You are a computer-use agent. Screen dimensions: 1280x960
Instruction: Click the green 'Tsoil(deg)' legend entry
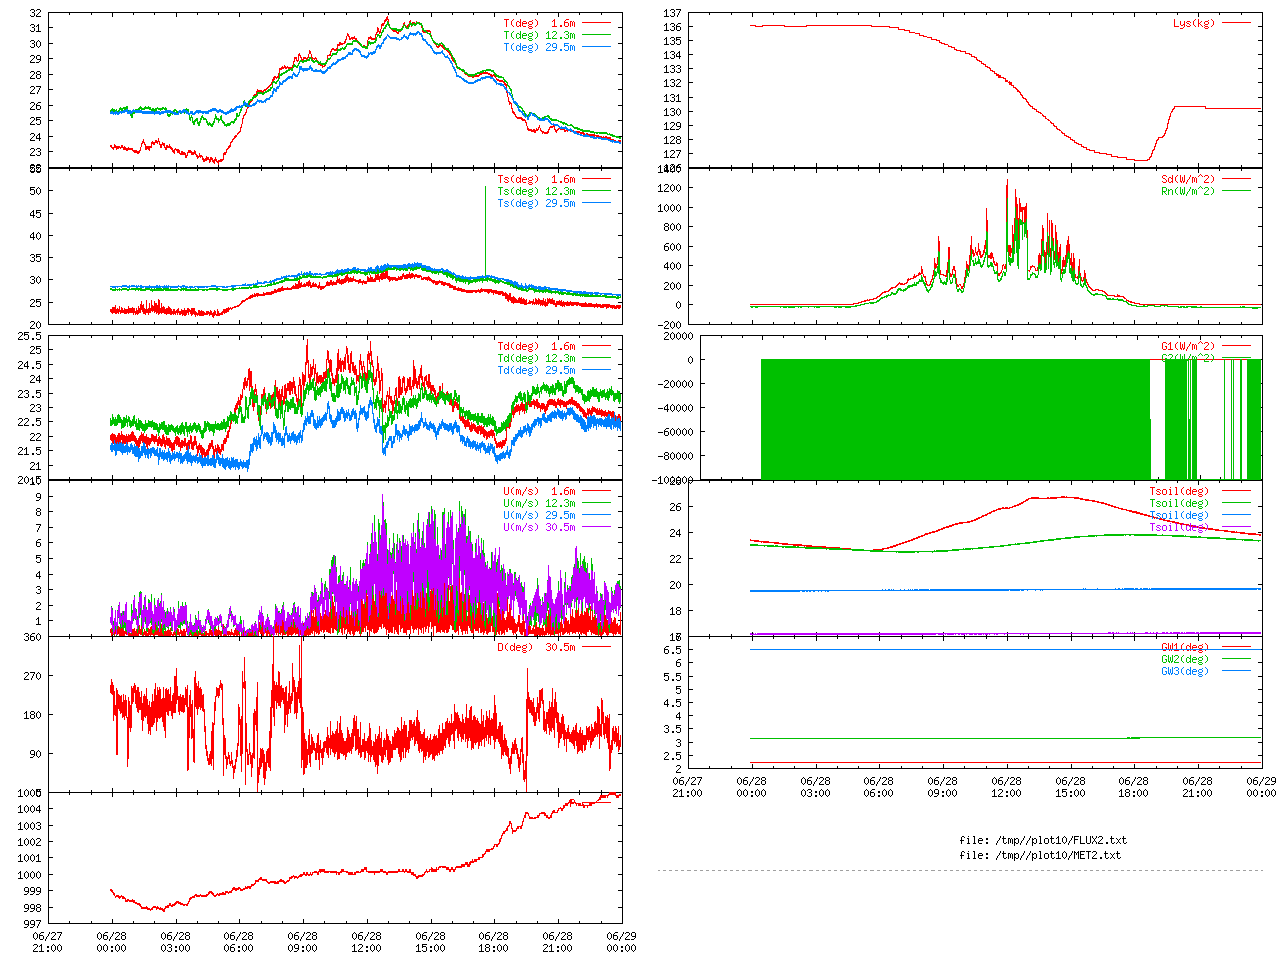(x=1179, y=503)
